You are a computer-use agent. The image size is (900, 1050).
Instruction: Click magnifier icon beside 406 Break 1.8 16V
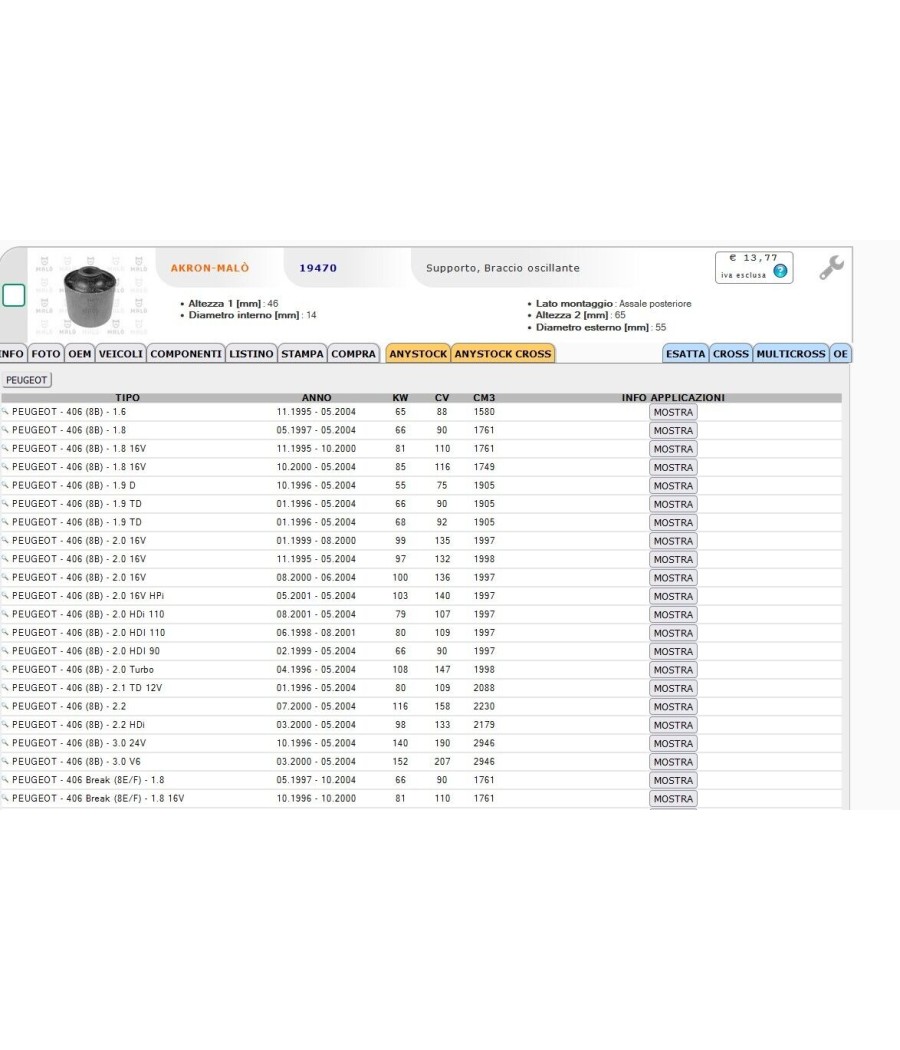coord(5,798)
